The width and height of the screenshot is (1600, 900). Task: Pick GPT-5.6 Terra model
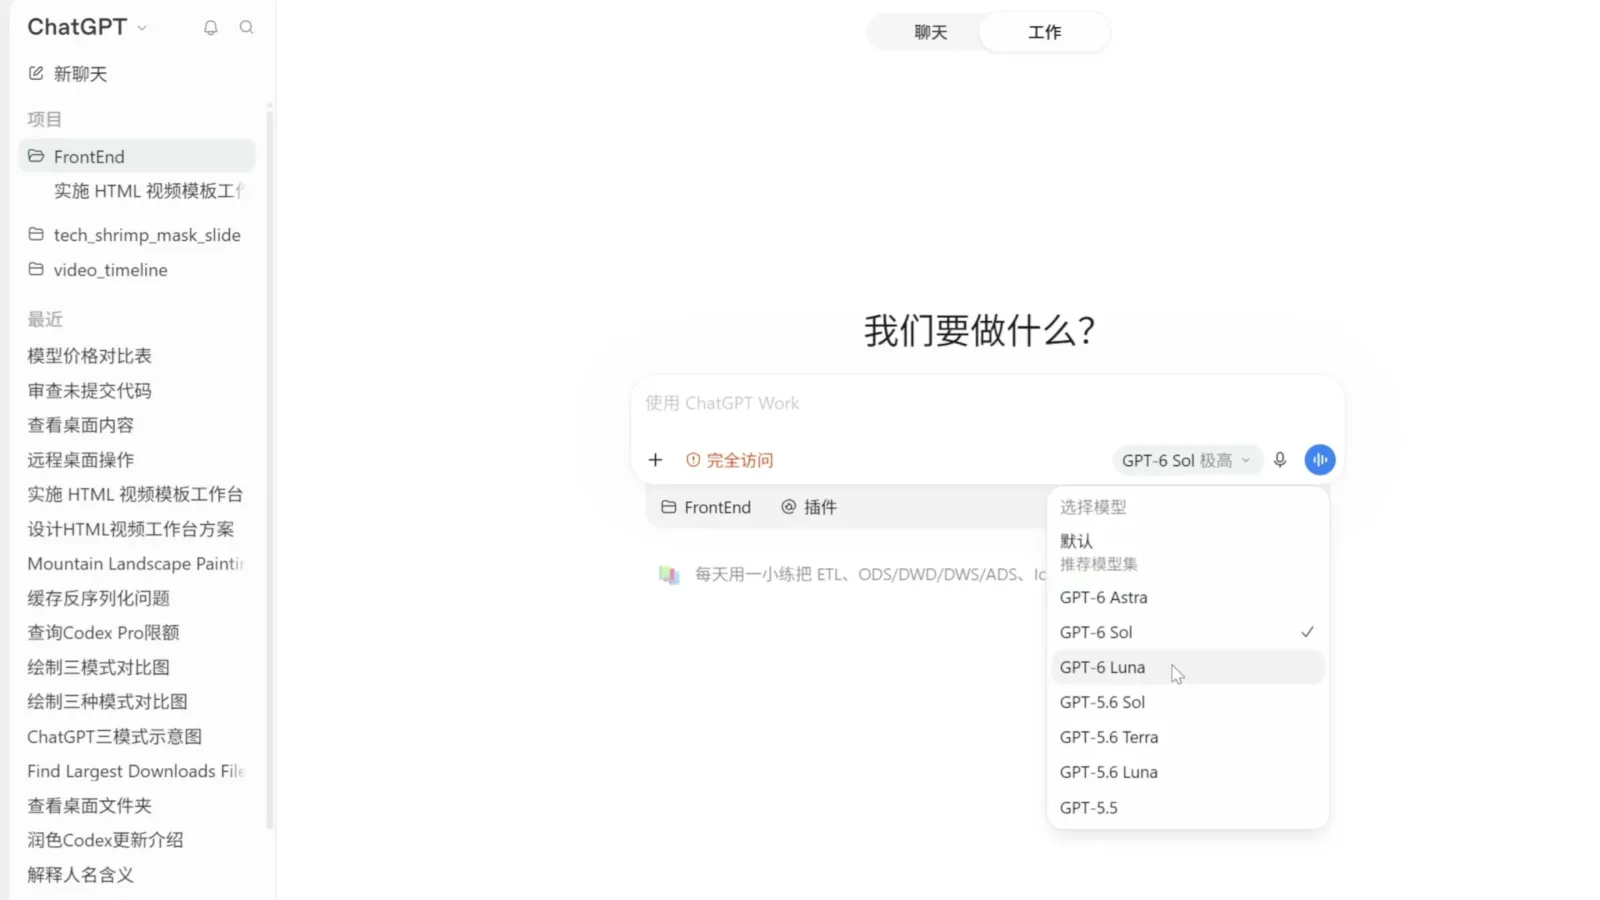tap(1188, 737)
